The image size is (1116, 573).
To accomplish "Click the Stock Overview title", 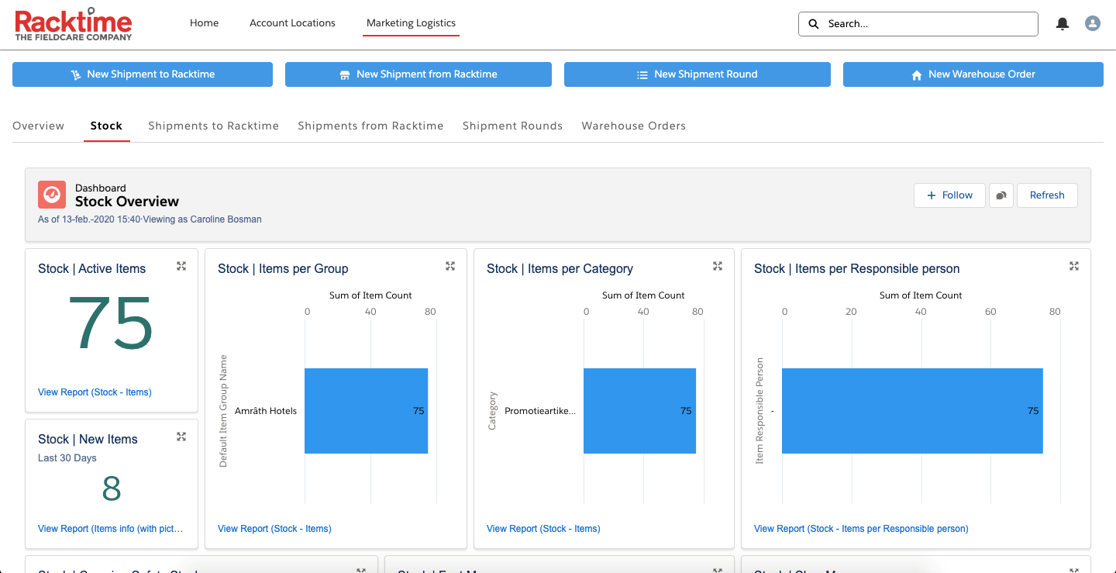I will point(127,202).
